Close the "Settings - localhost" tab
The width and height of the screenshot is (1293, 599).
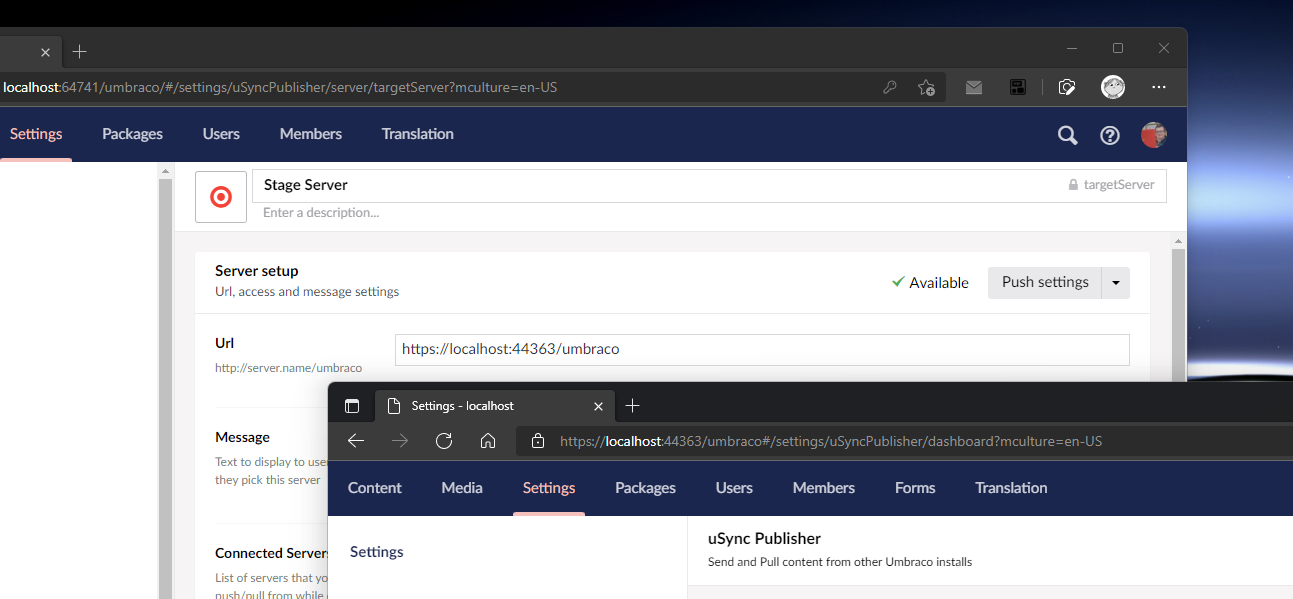click(599, 406)
